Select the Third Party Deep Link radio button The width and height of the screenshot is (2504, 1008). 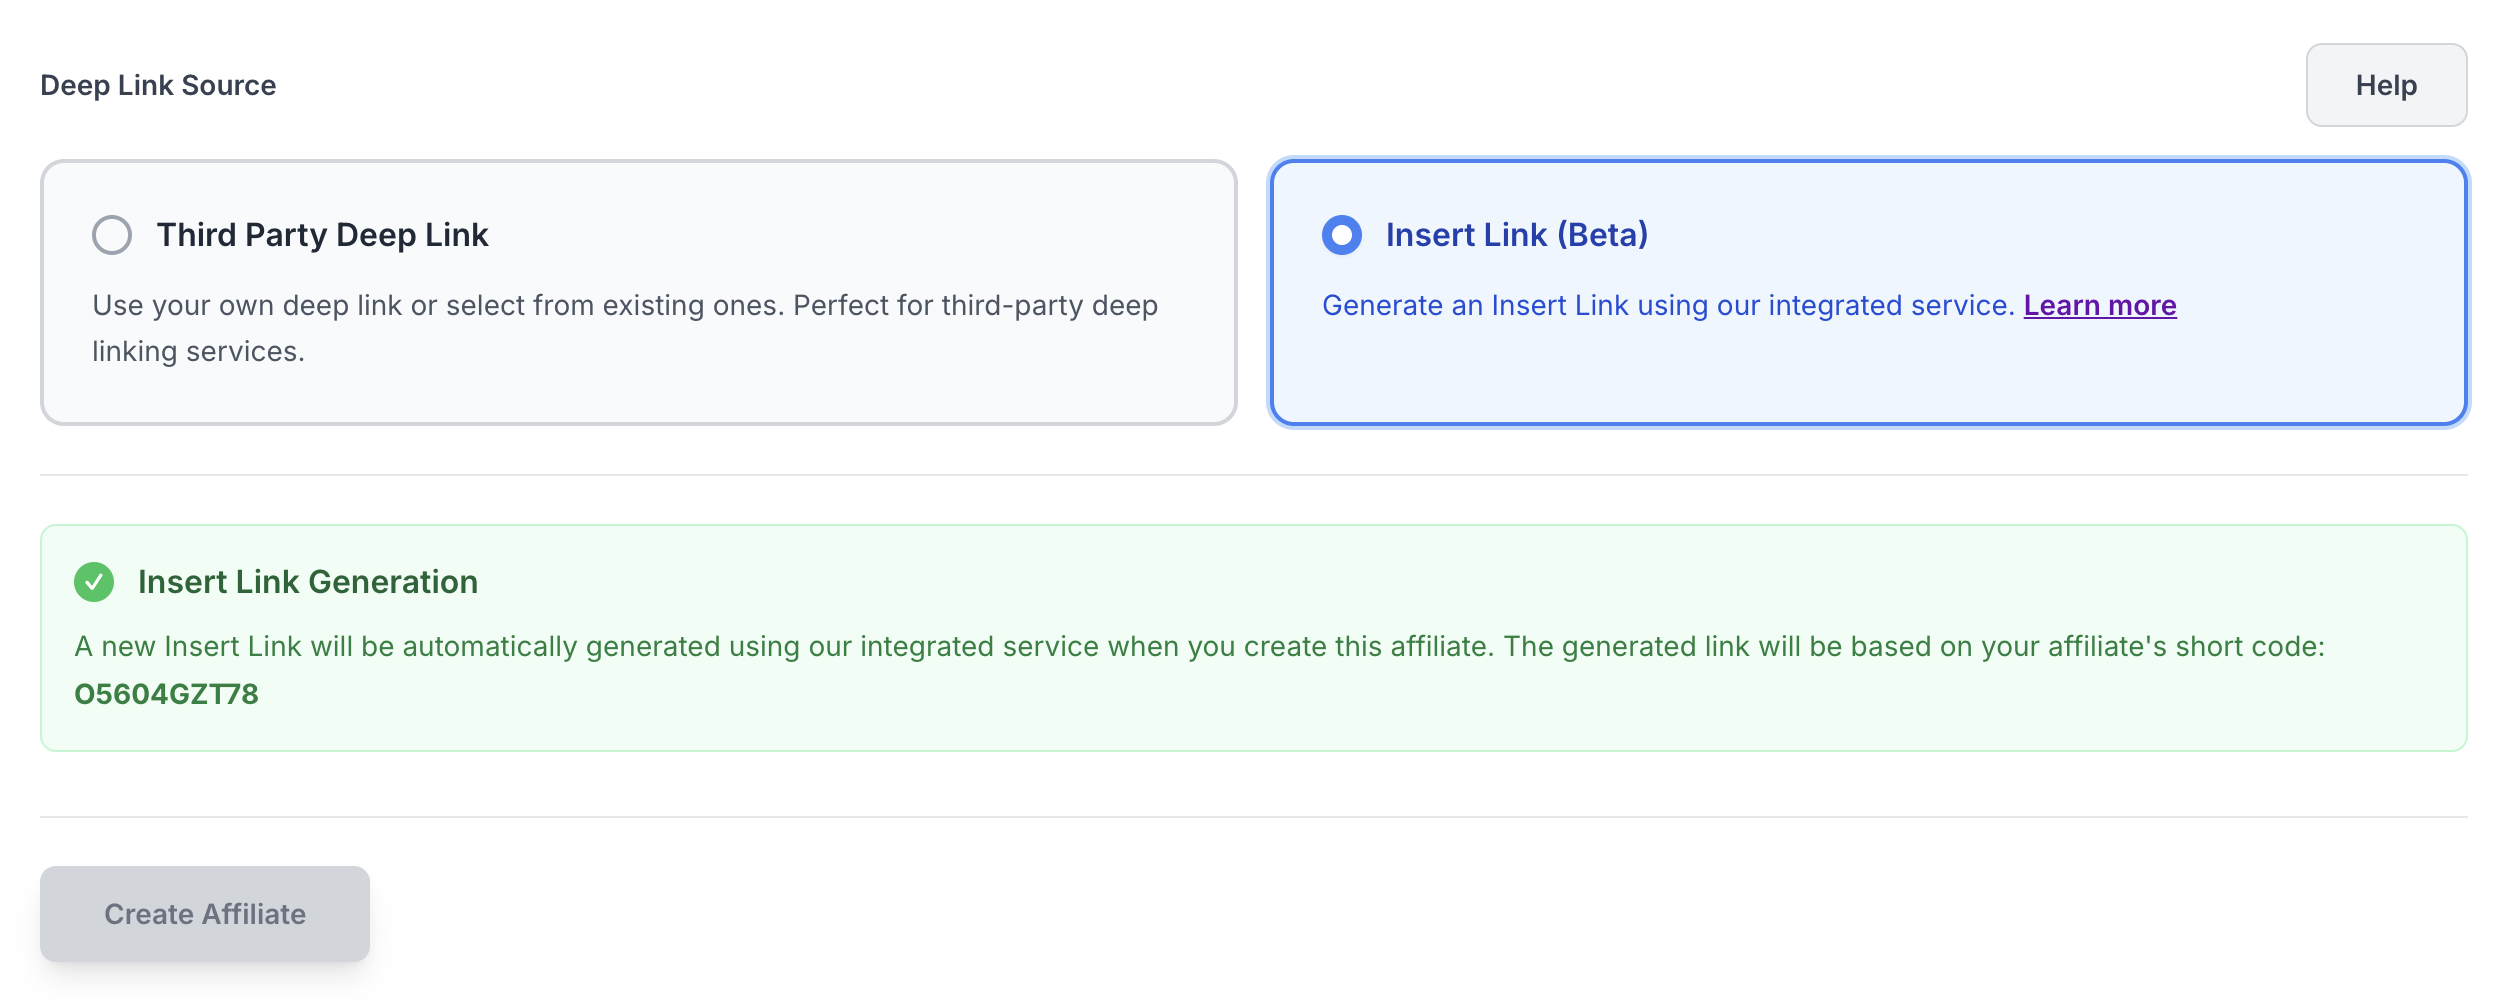(112, 235)
